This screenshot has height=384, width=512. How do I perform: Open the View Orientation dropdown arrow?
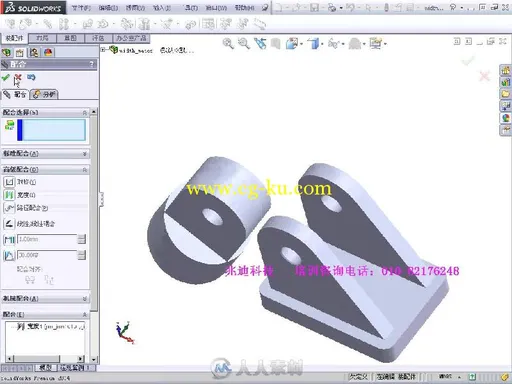click(302, 44)
